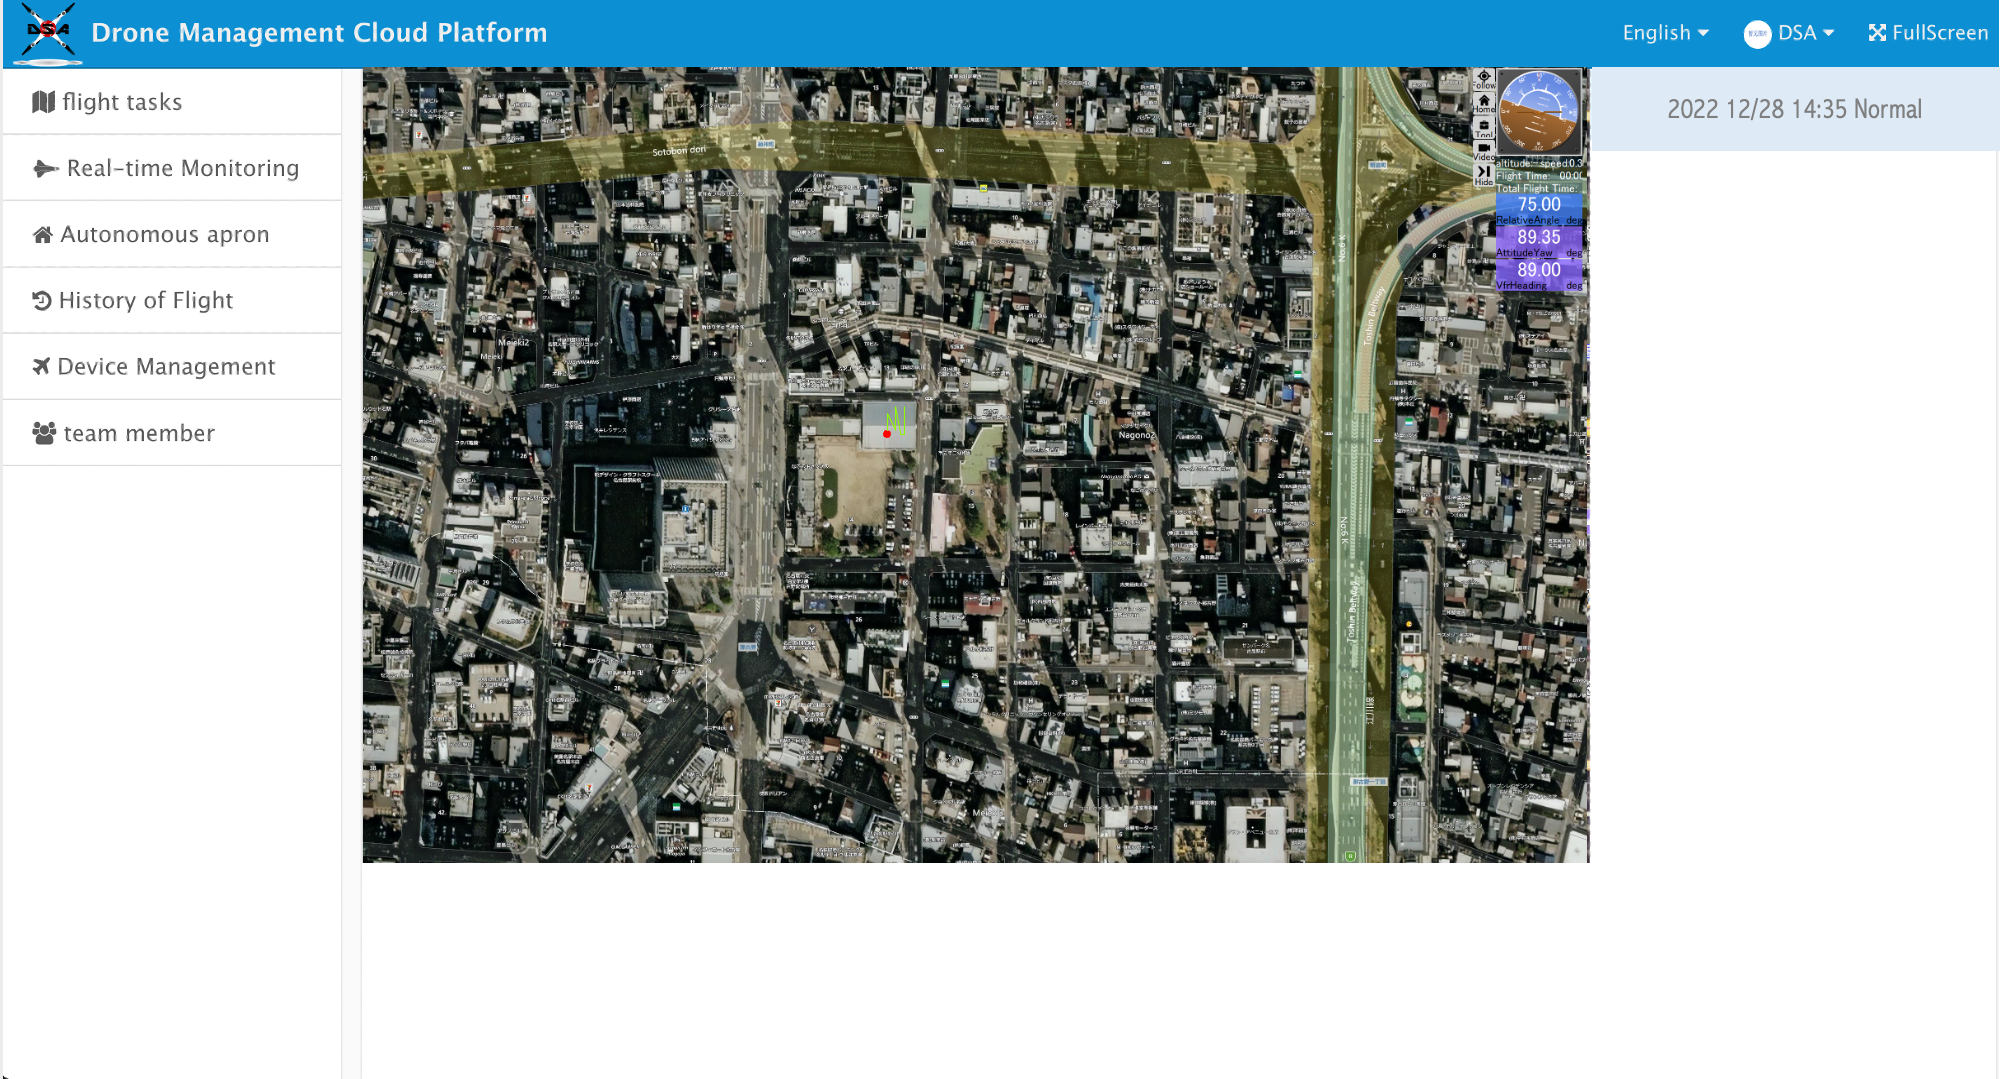Click the Home icon on map toolbar

[x=1484, y=103]
